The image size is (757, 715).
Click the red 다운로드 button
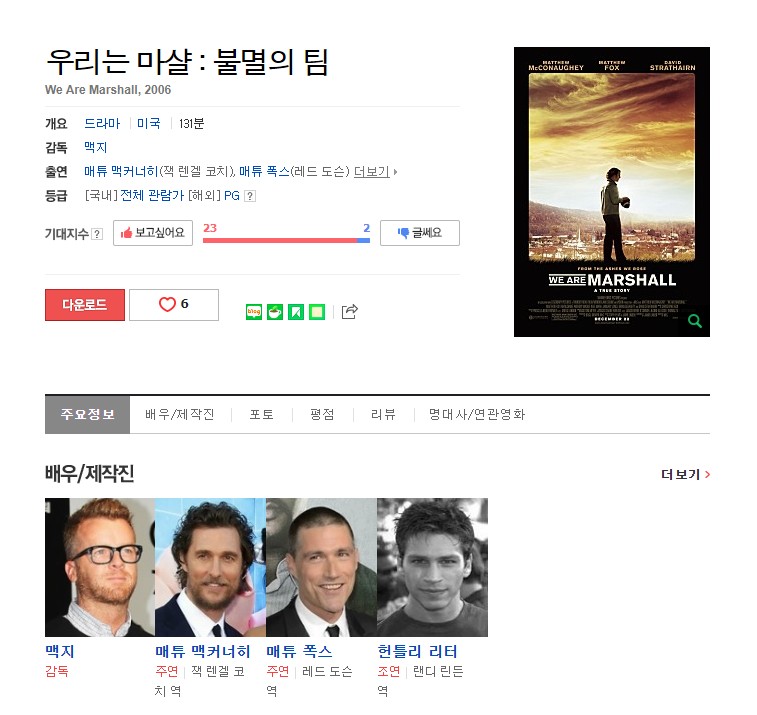[x=85, y=305]
